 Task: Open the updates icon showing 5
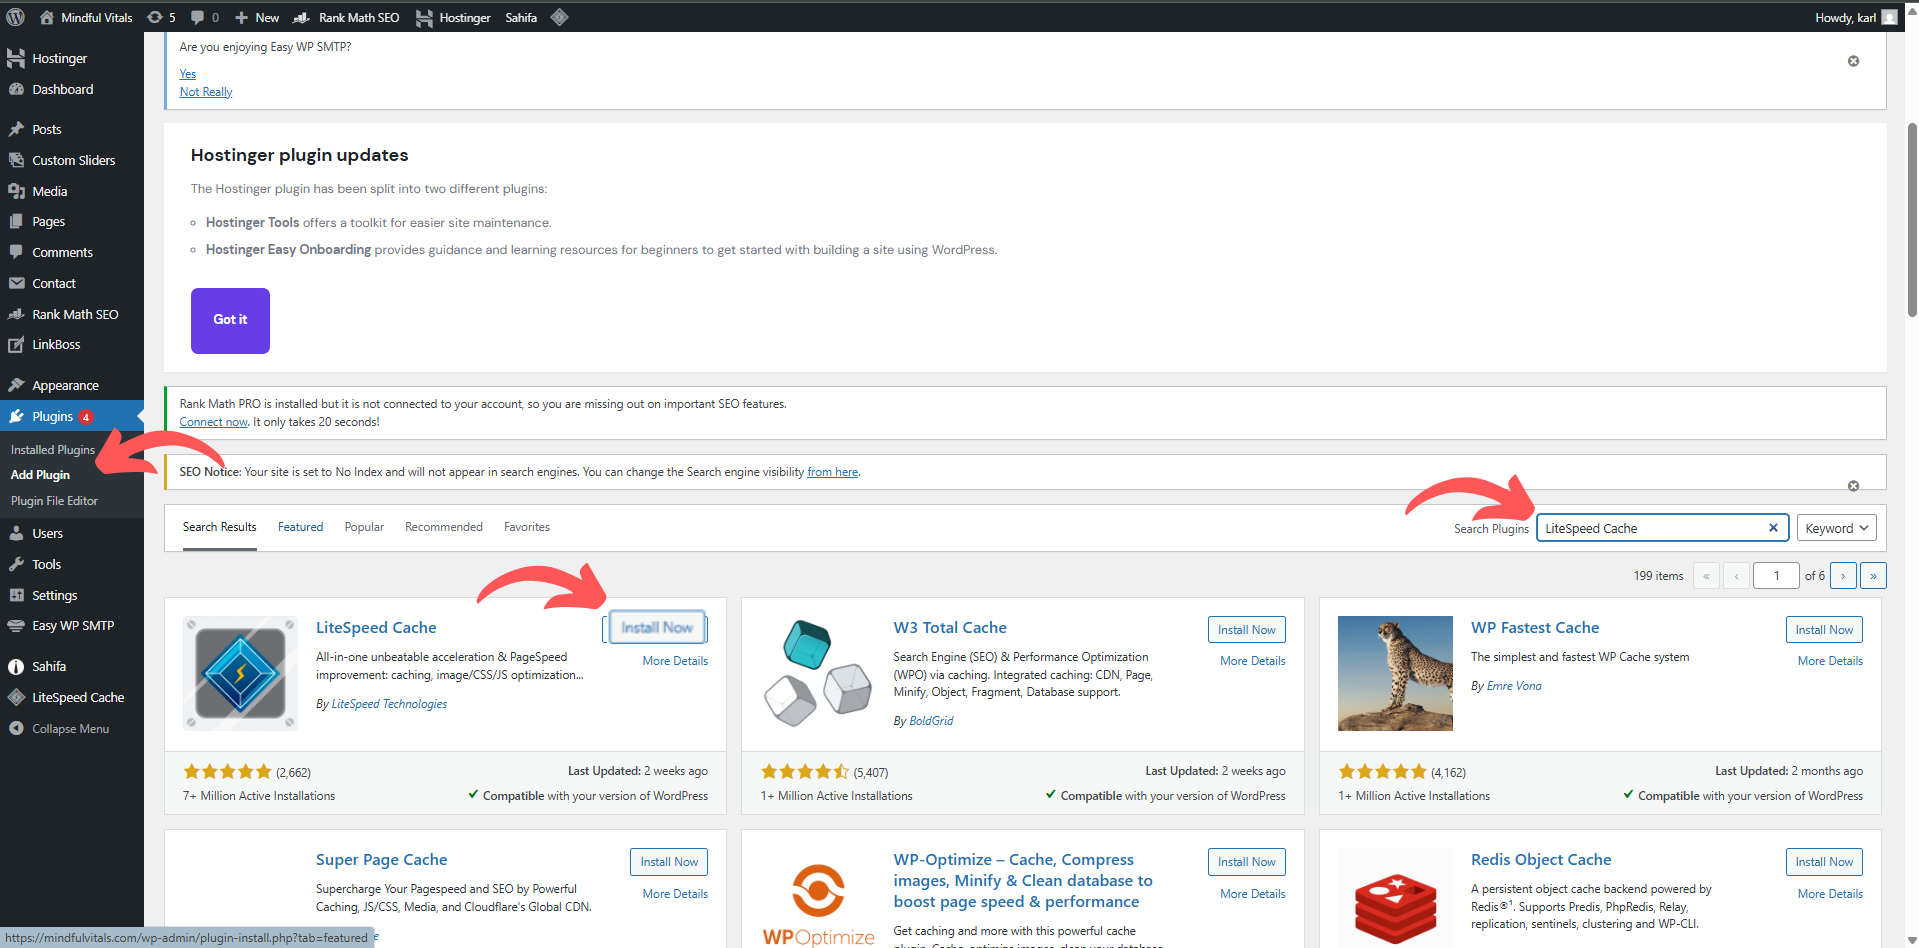pos(160,17)
